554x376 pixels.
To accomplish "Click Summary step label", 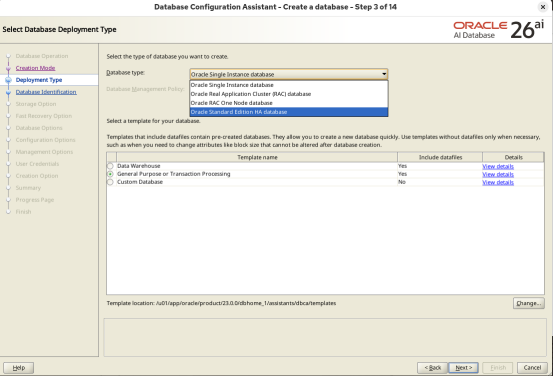I will click(x=28, y=188).
